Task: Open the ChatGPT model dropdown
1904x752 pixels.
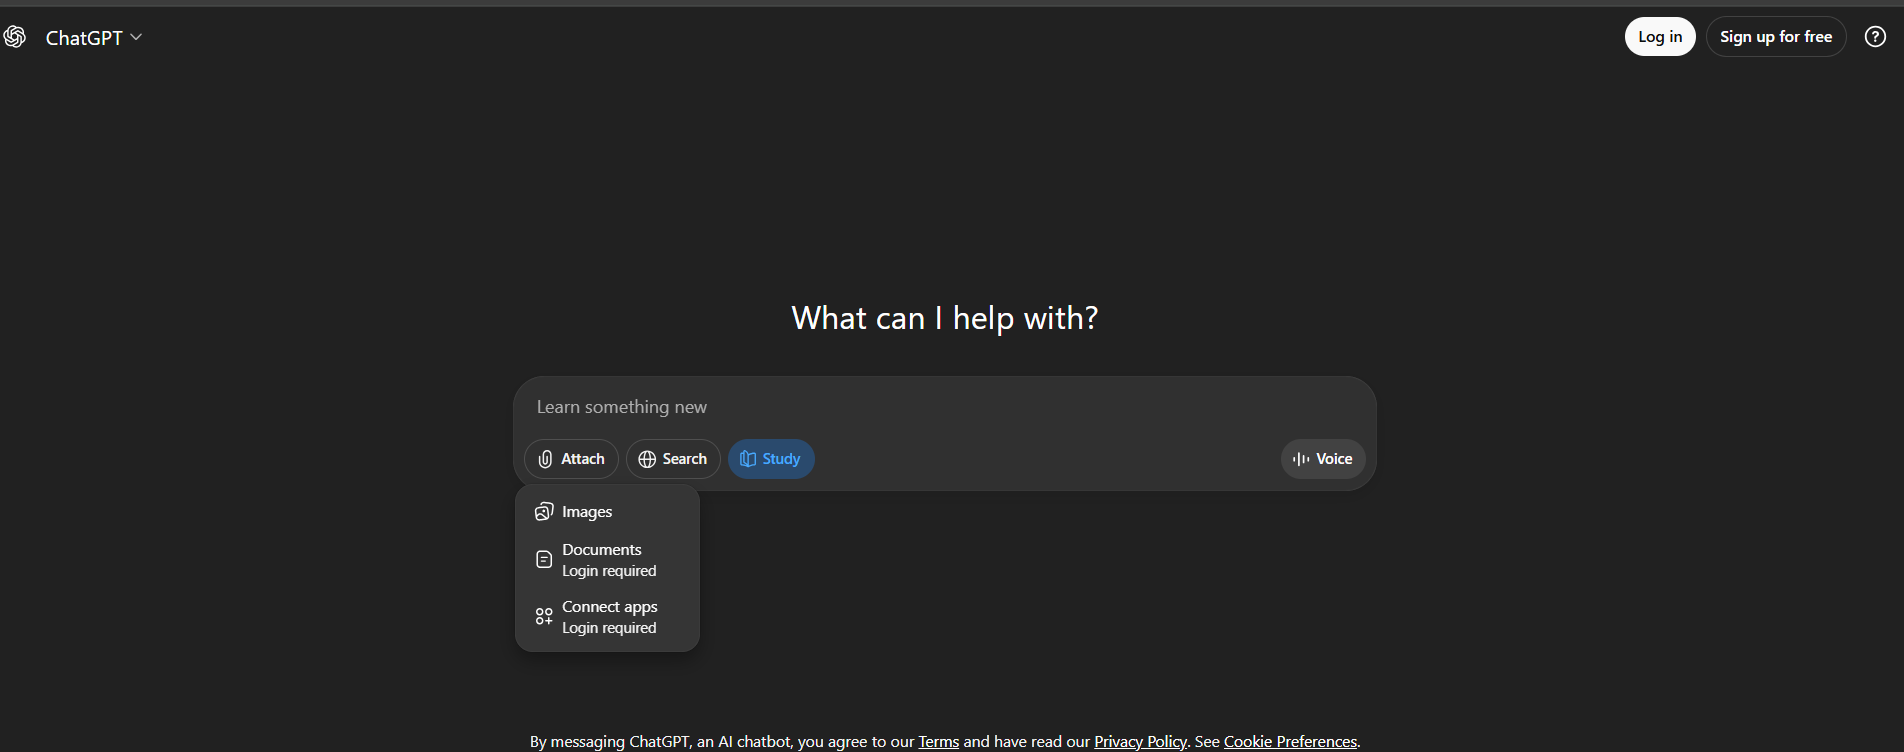Action: [x=94, y=38]
